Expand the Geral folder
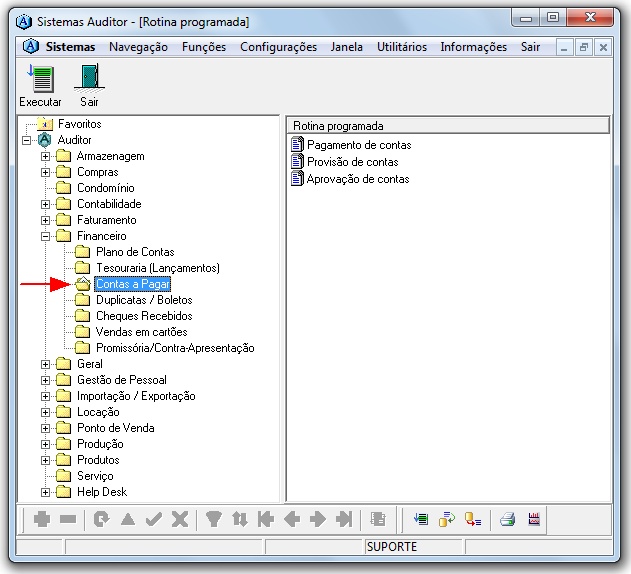Image resolution: width=631 pixels, height=574 pixels. (x=45, y=364)
